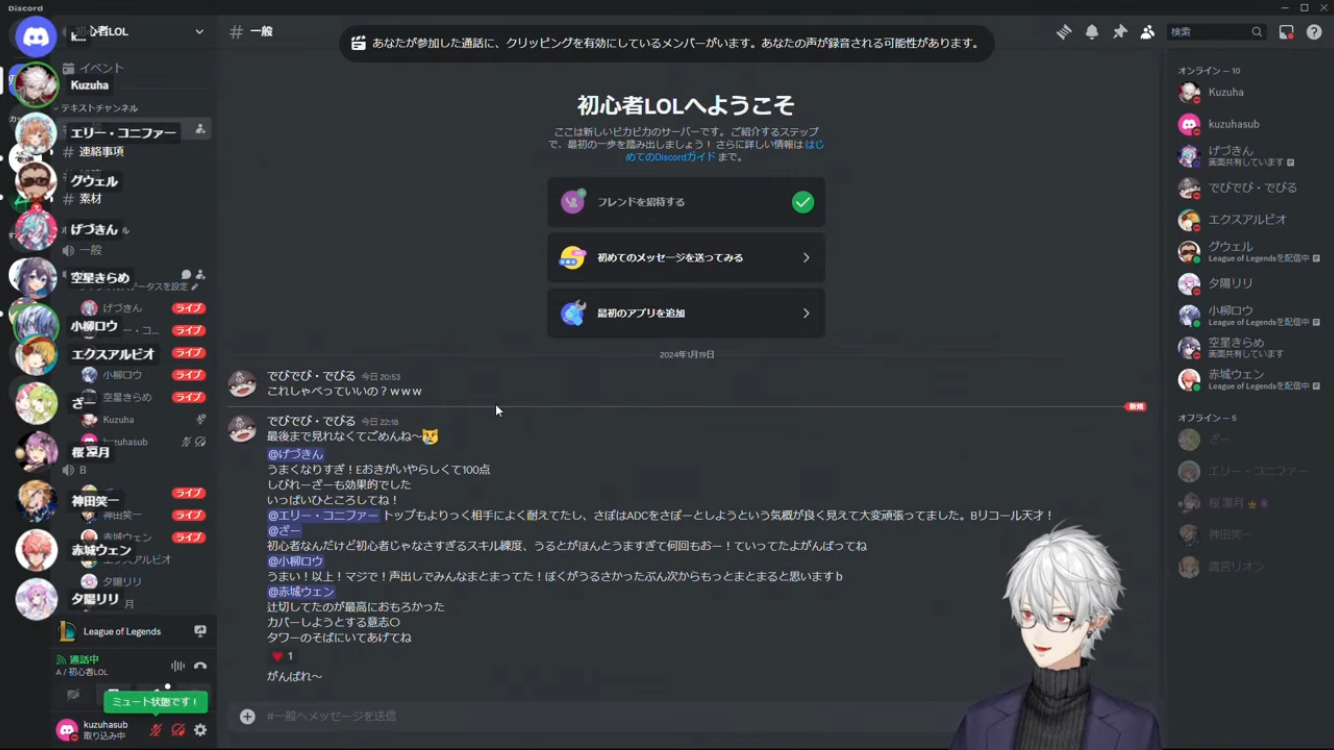Viewport: 1334px width, 750px height.
Task: Select Kuzuha server avatar in sidebar
Action: tap(36, 85)
